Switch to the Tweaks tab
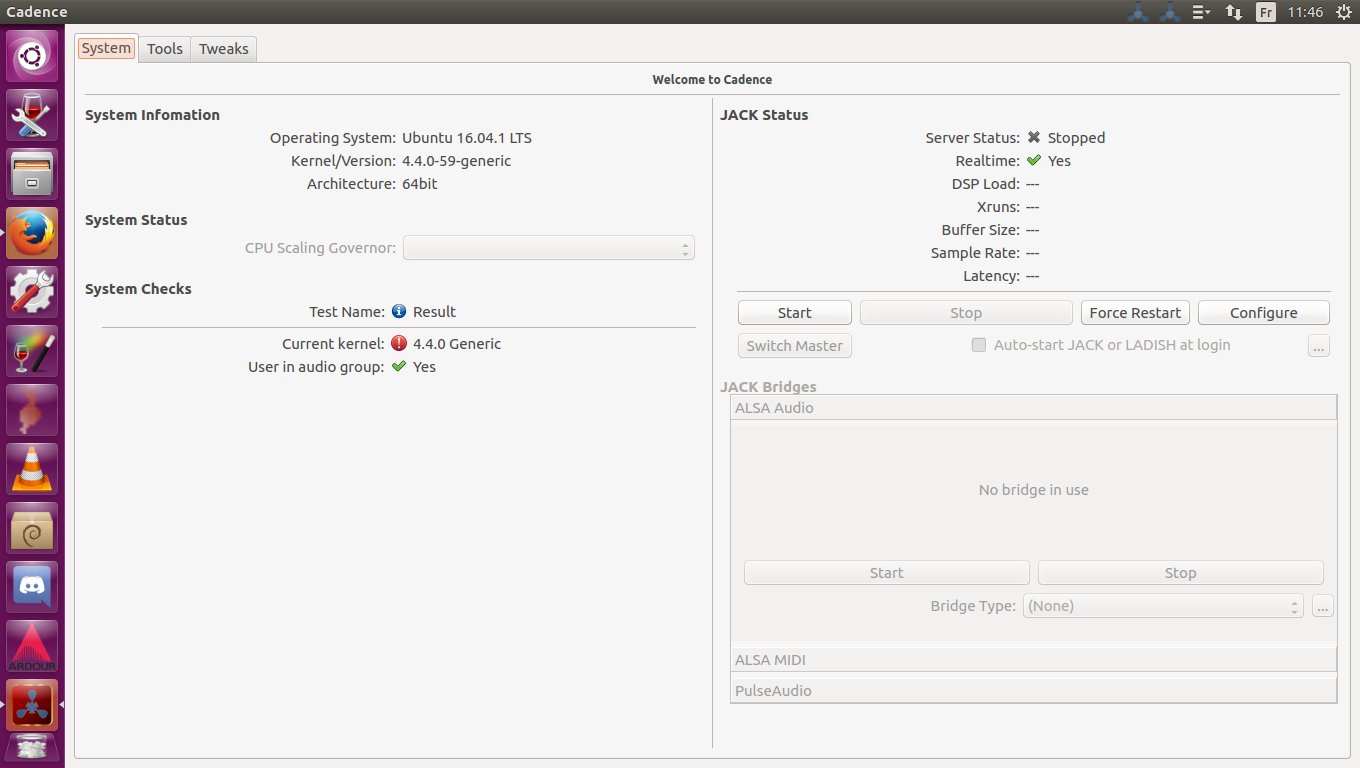Image resolution: width=1360 pixels, height=768 pixels. pos(223,48)
